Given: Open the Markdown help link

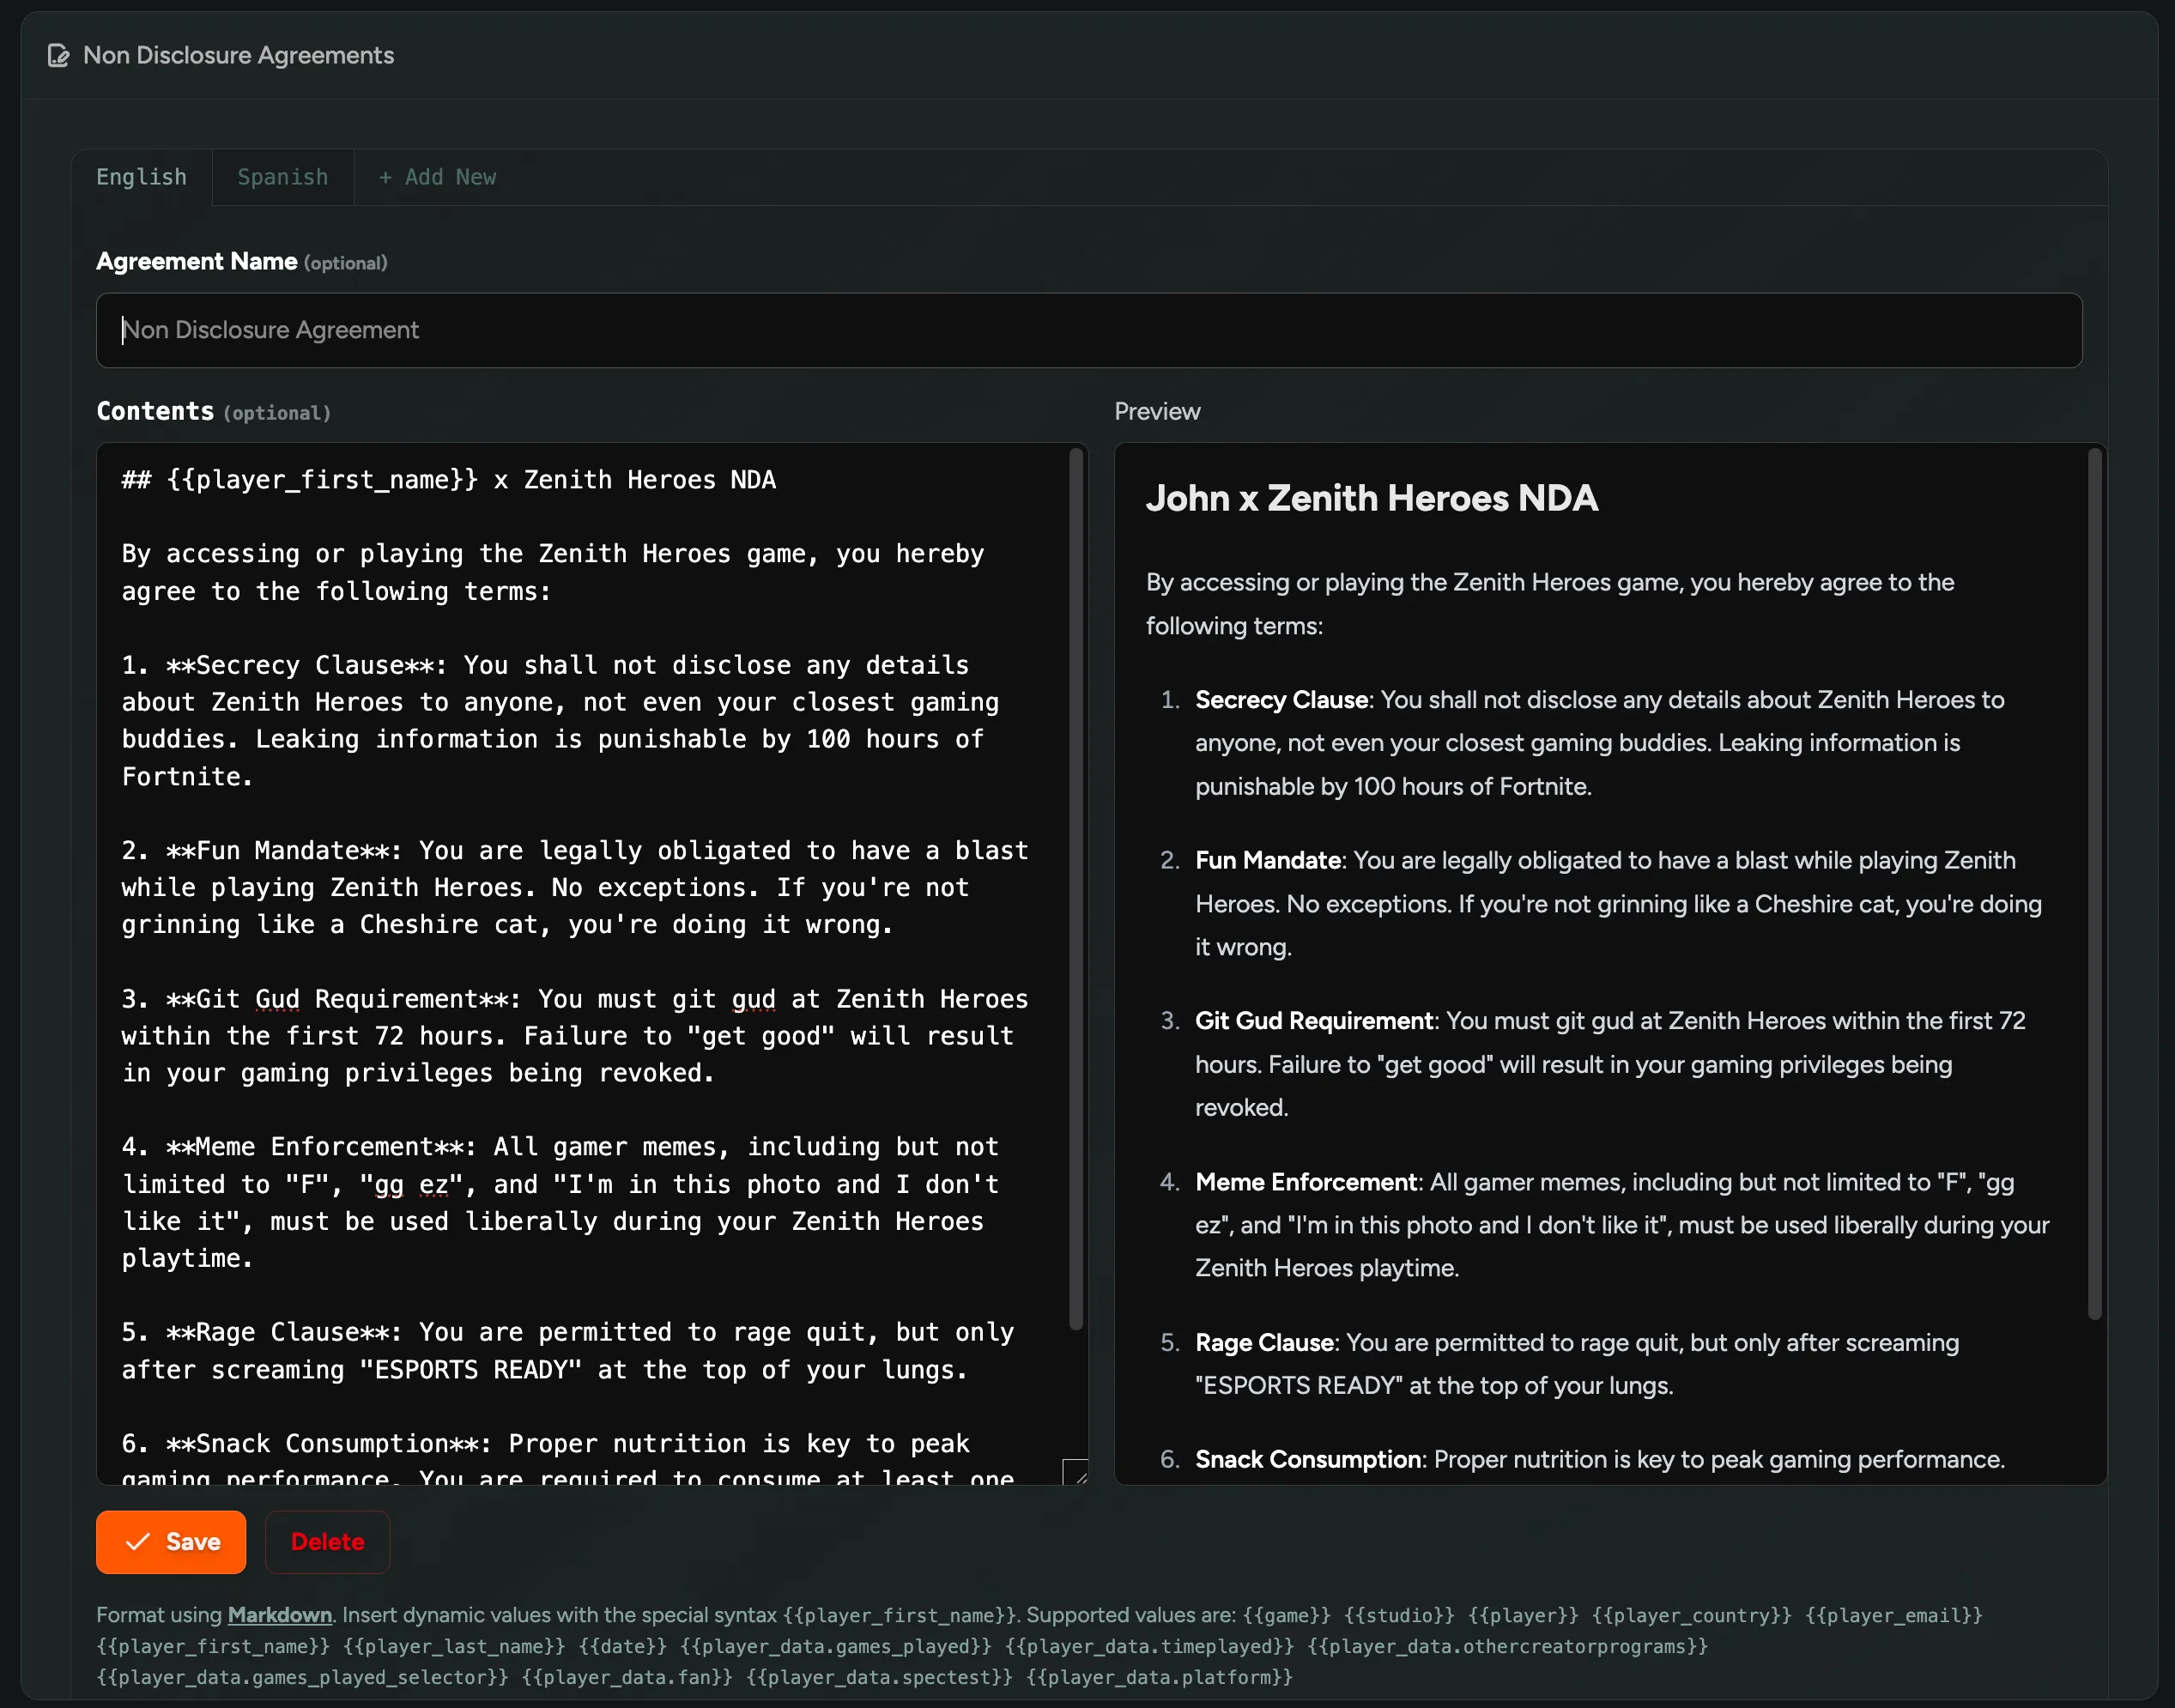Looking at the screenshot, I should tap(280, 1615).
